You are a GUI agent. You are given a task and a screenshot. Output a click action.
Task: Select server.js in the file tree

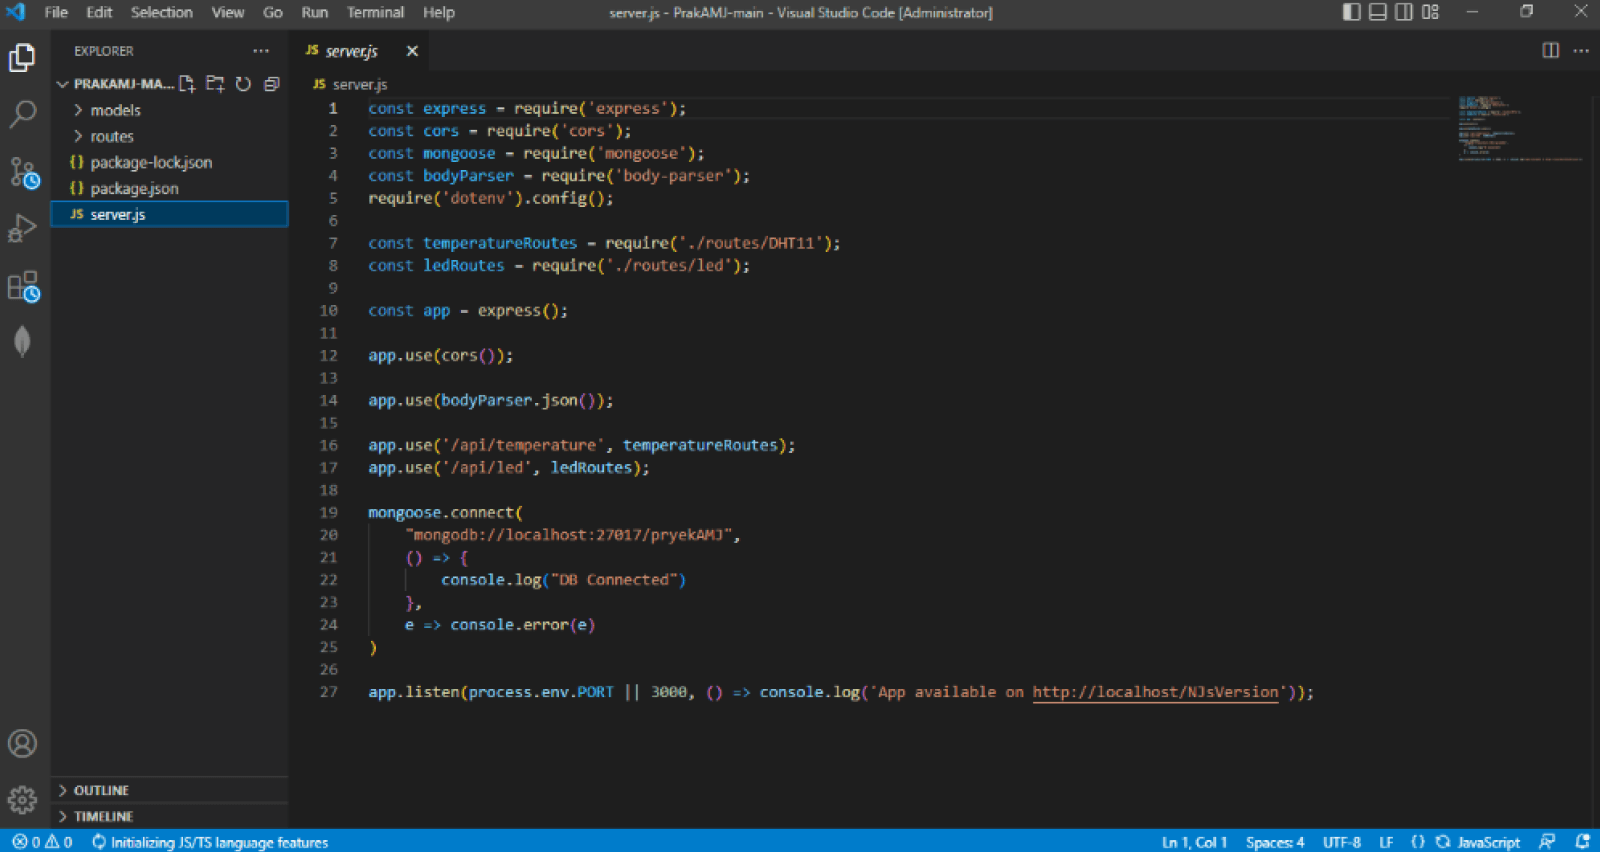pos(170,214)
